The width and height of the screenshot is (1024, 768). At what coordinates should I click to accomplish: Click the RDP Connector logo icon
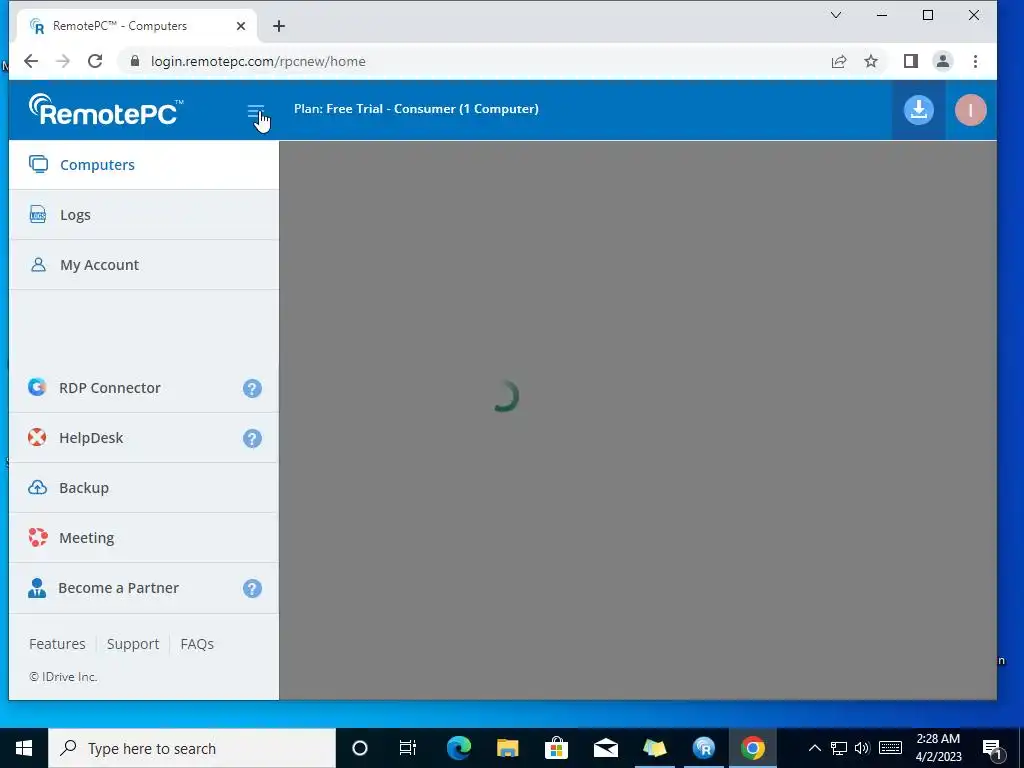pos(37,387)
